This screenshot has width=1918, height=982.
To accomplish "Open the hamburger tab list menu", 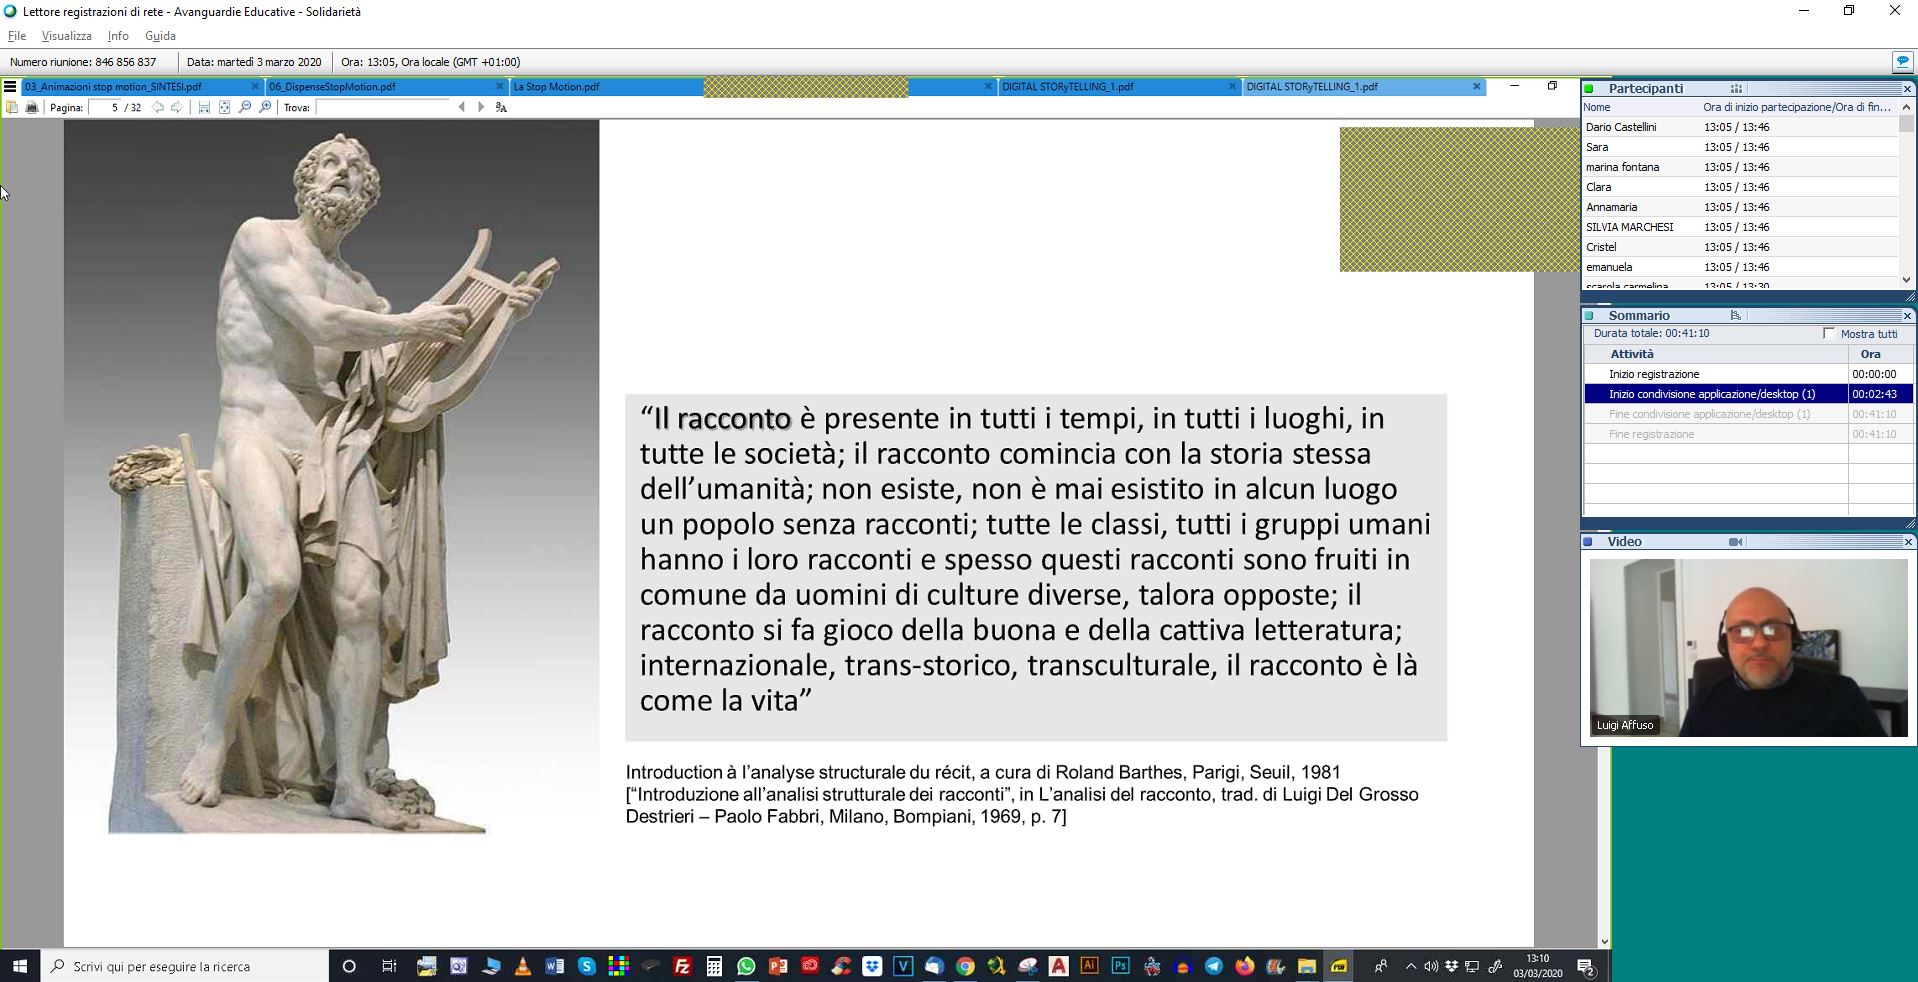I will click(x=10, y=87).
